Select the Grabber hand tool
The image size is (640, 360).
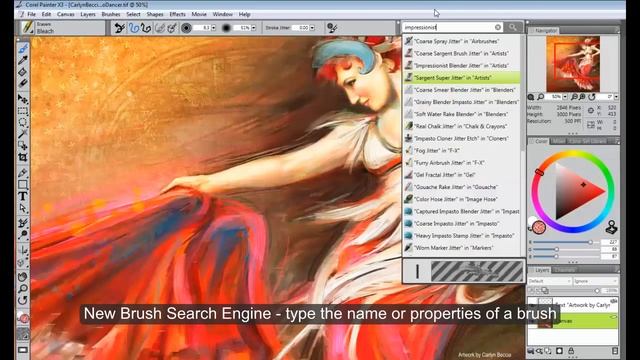click(x=23, y=277)
